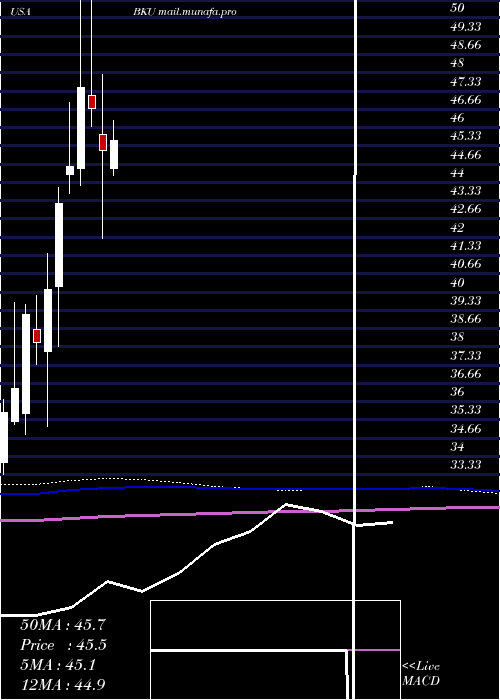This screenshot has height=700, width=500.
Task: Click the last white candle near 44.66
Action: [114, 154]
